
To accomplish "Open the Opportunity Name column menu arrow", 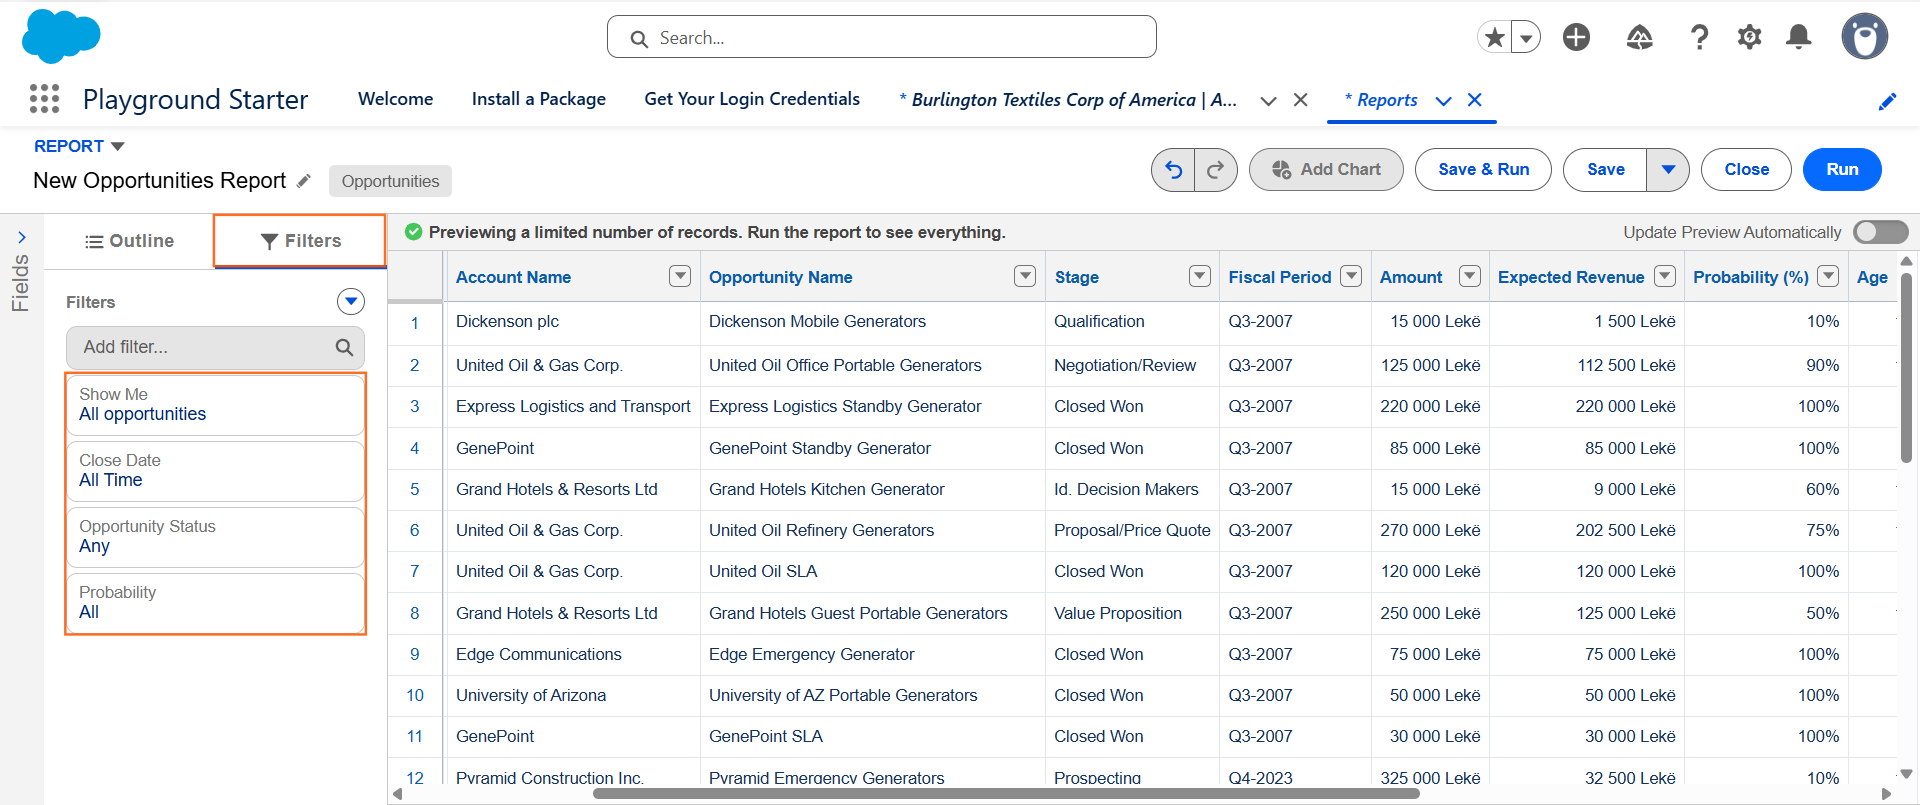I will click(x=1025, y=276).
